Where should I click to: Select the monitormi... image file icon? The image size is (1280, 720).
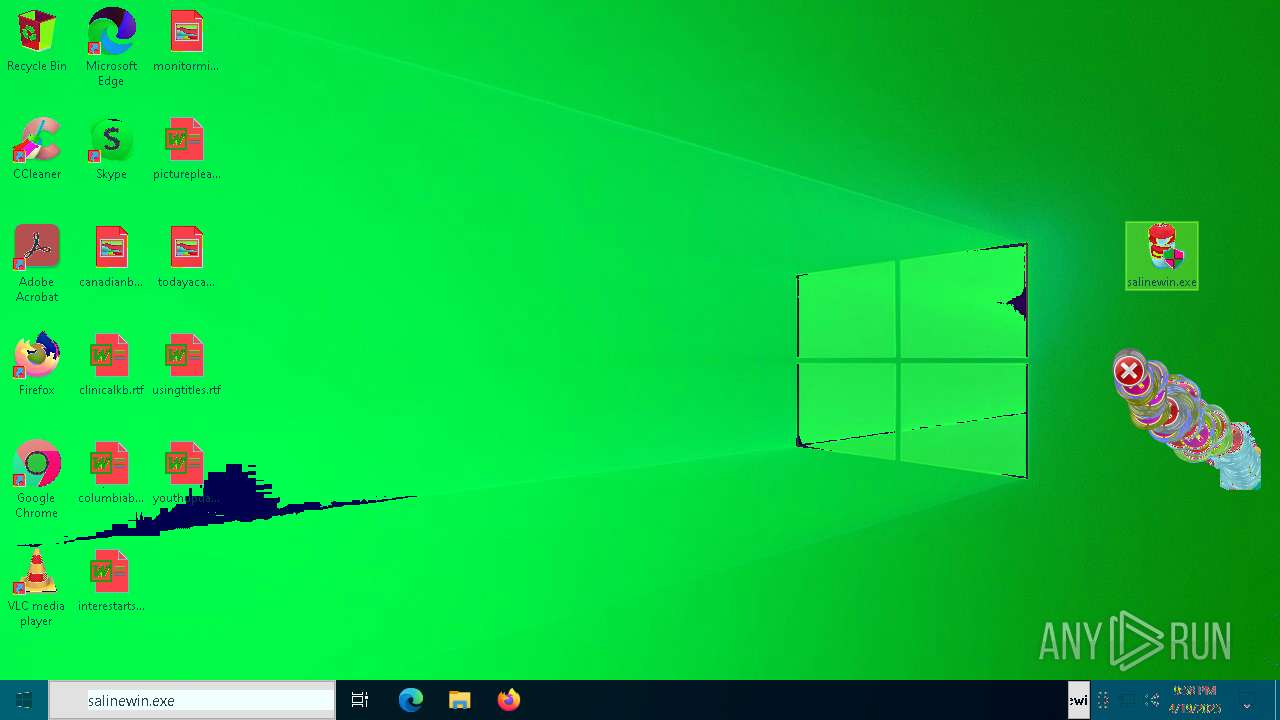coord(186,40)
